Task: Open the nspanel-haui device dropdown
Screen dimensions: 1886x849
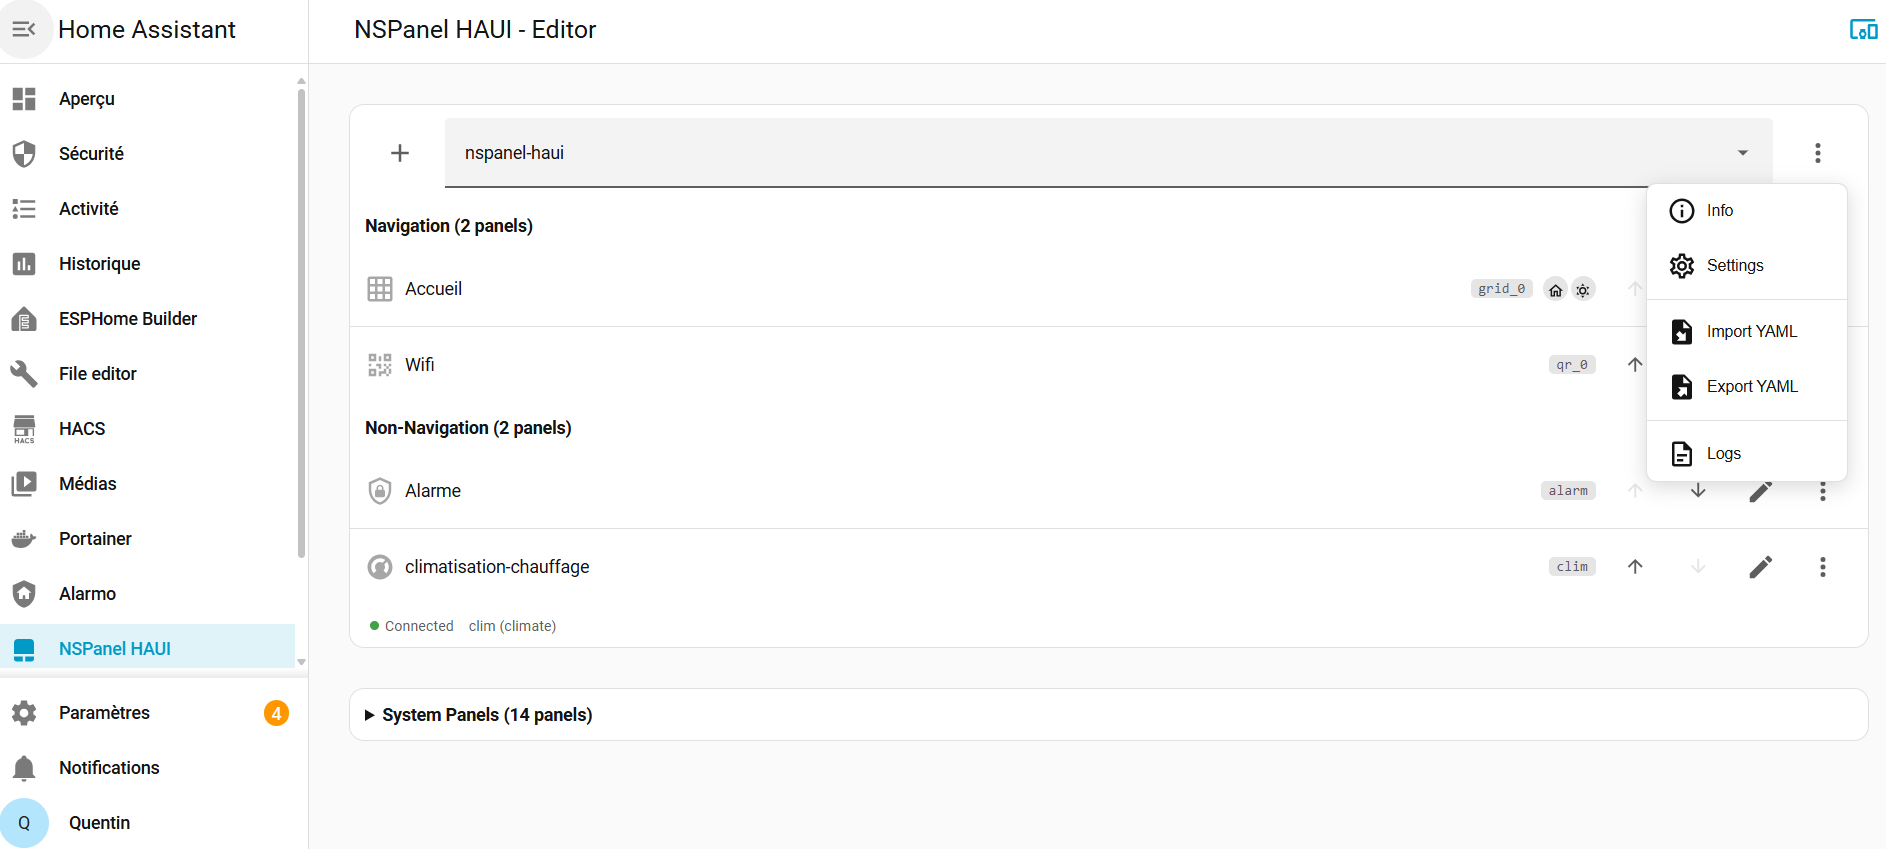Action: (x=1108, y=153)
